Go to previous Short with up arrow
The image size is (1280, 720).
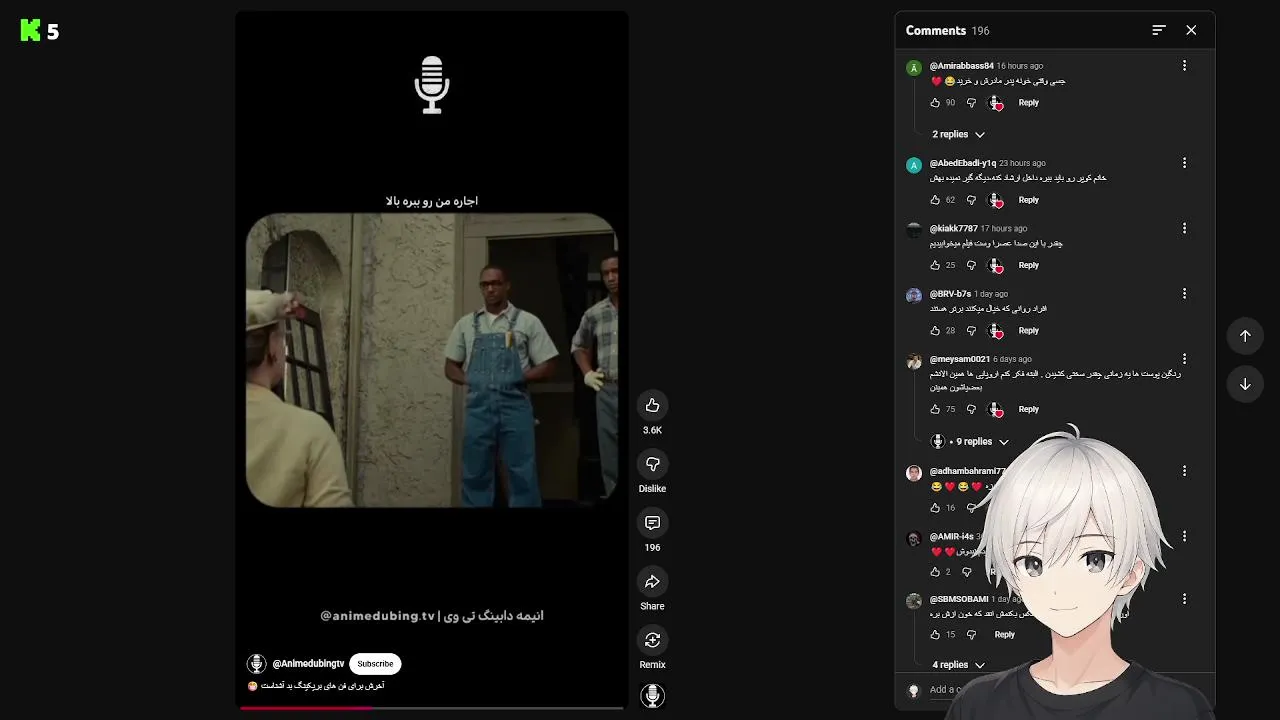tap(1245, 336)
